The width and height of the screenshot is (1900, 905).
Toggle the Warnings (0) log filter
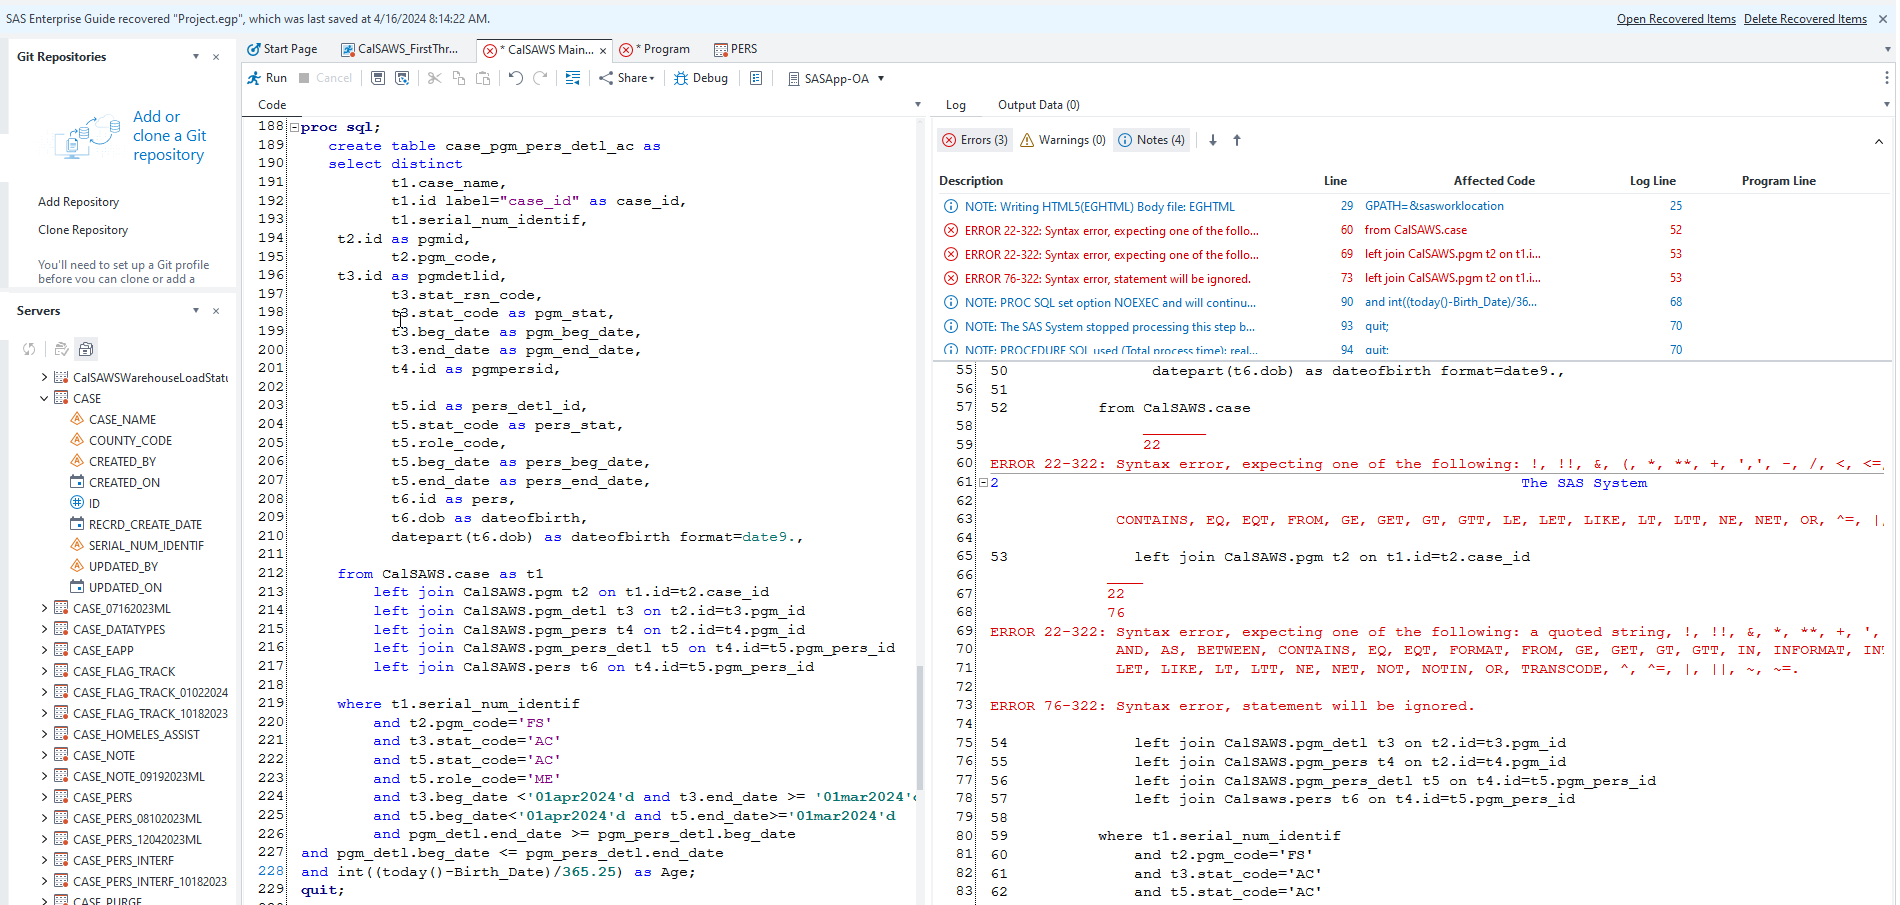point(1061,140)
